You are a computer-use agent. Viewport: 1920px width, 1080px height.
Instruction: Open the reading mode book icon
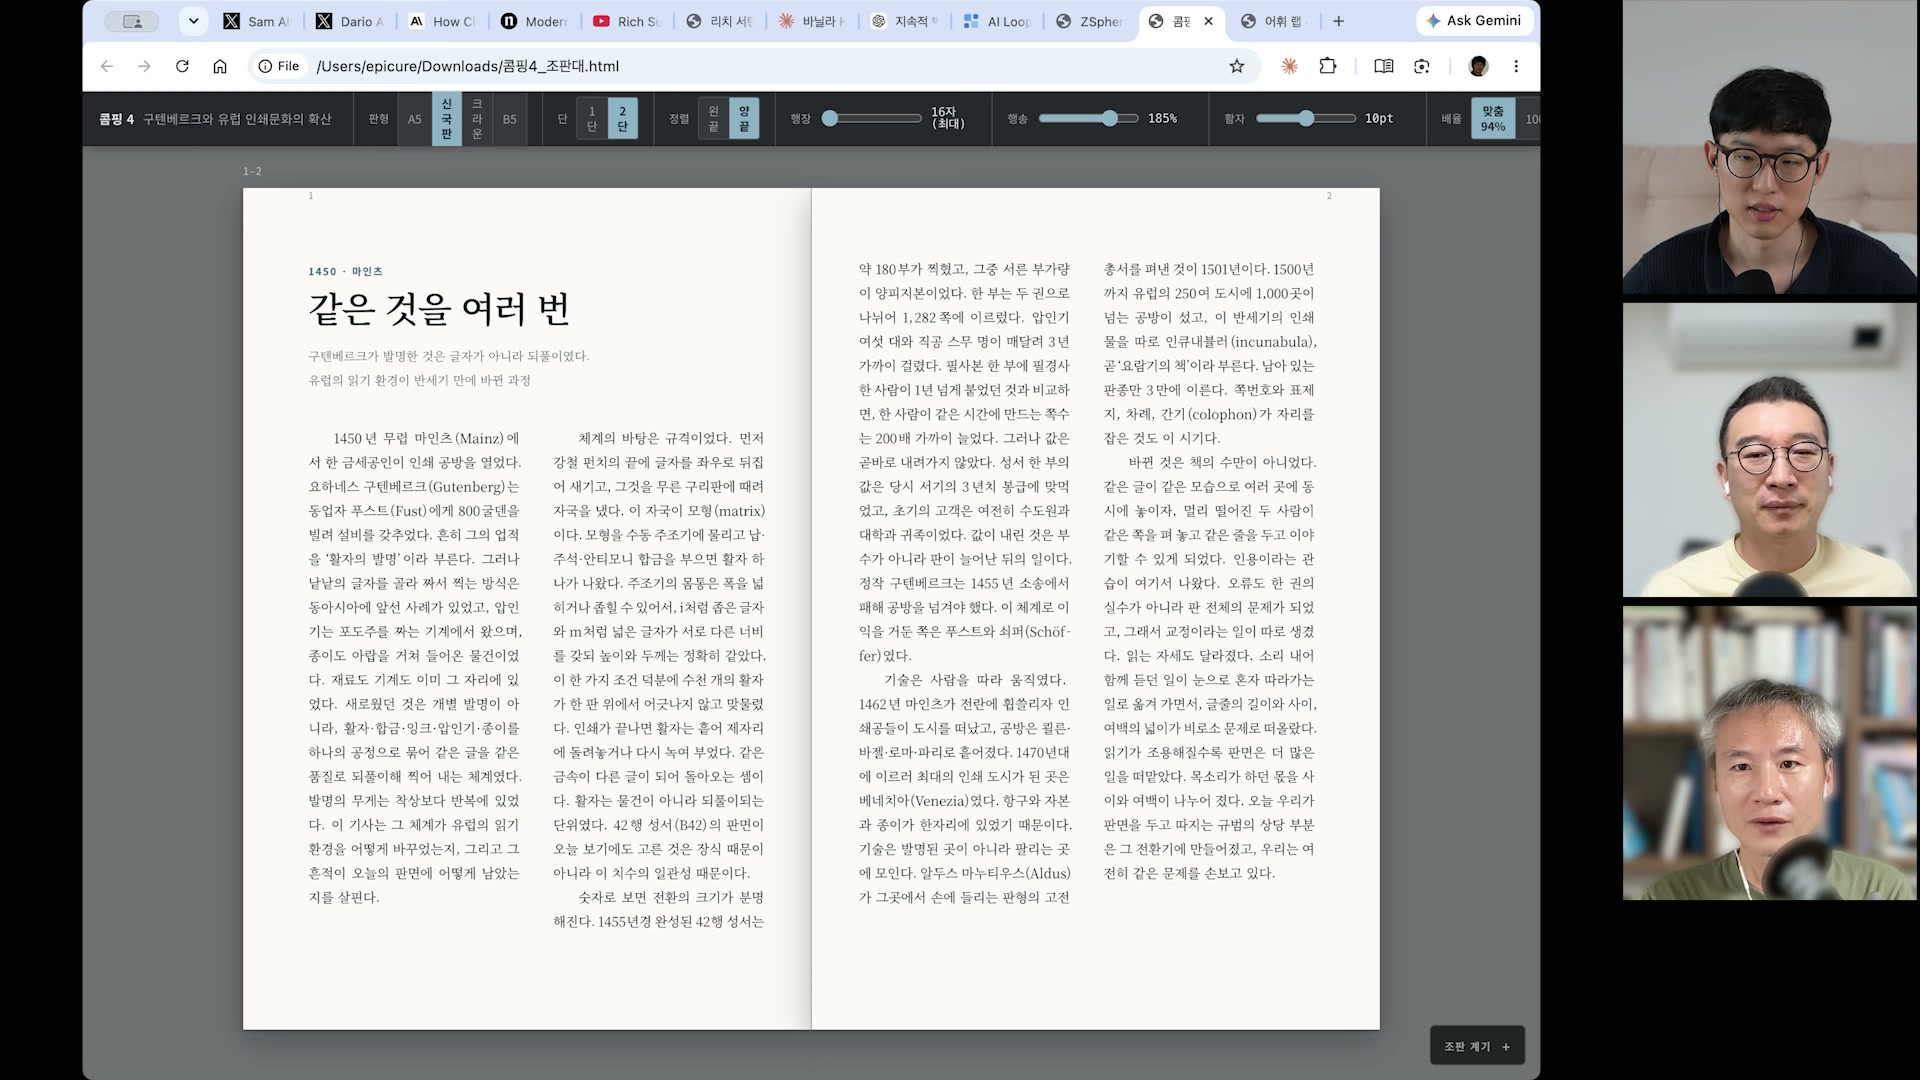tap(1384, 66)
